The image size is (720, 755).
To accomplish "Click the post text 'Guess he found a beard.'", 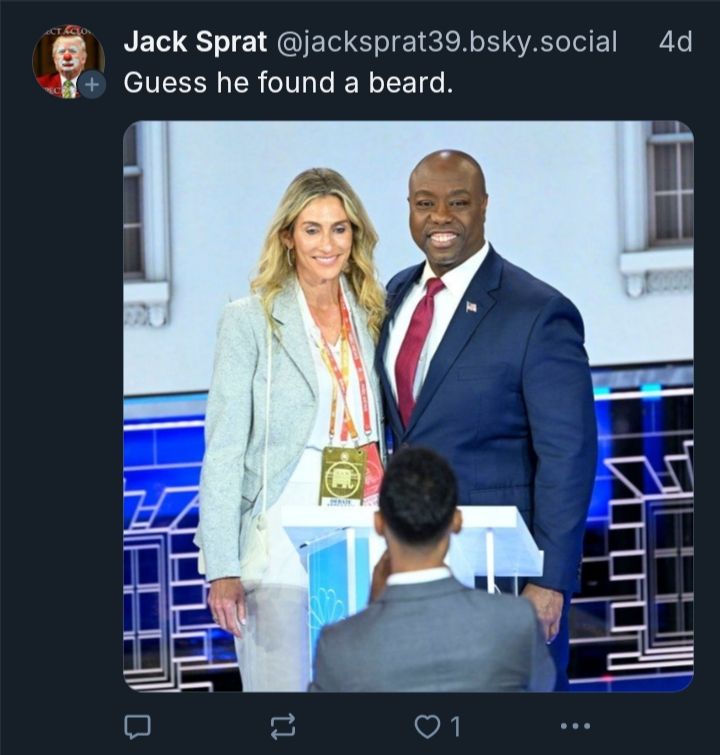I will [x=288, y=82].
